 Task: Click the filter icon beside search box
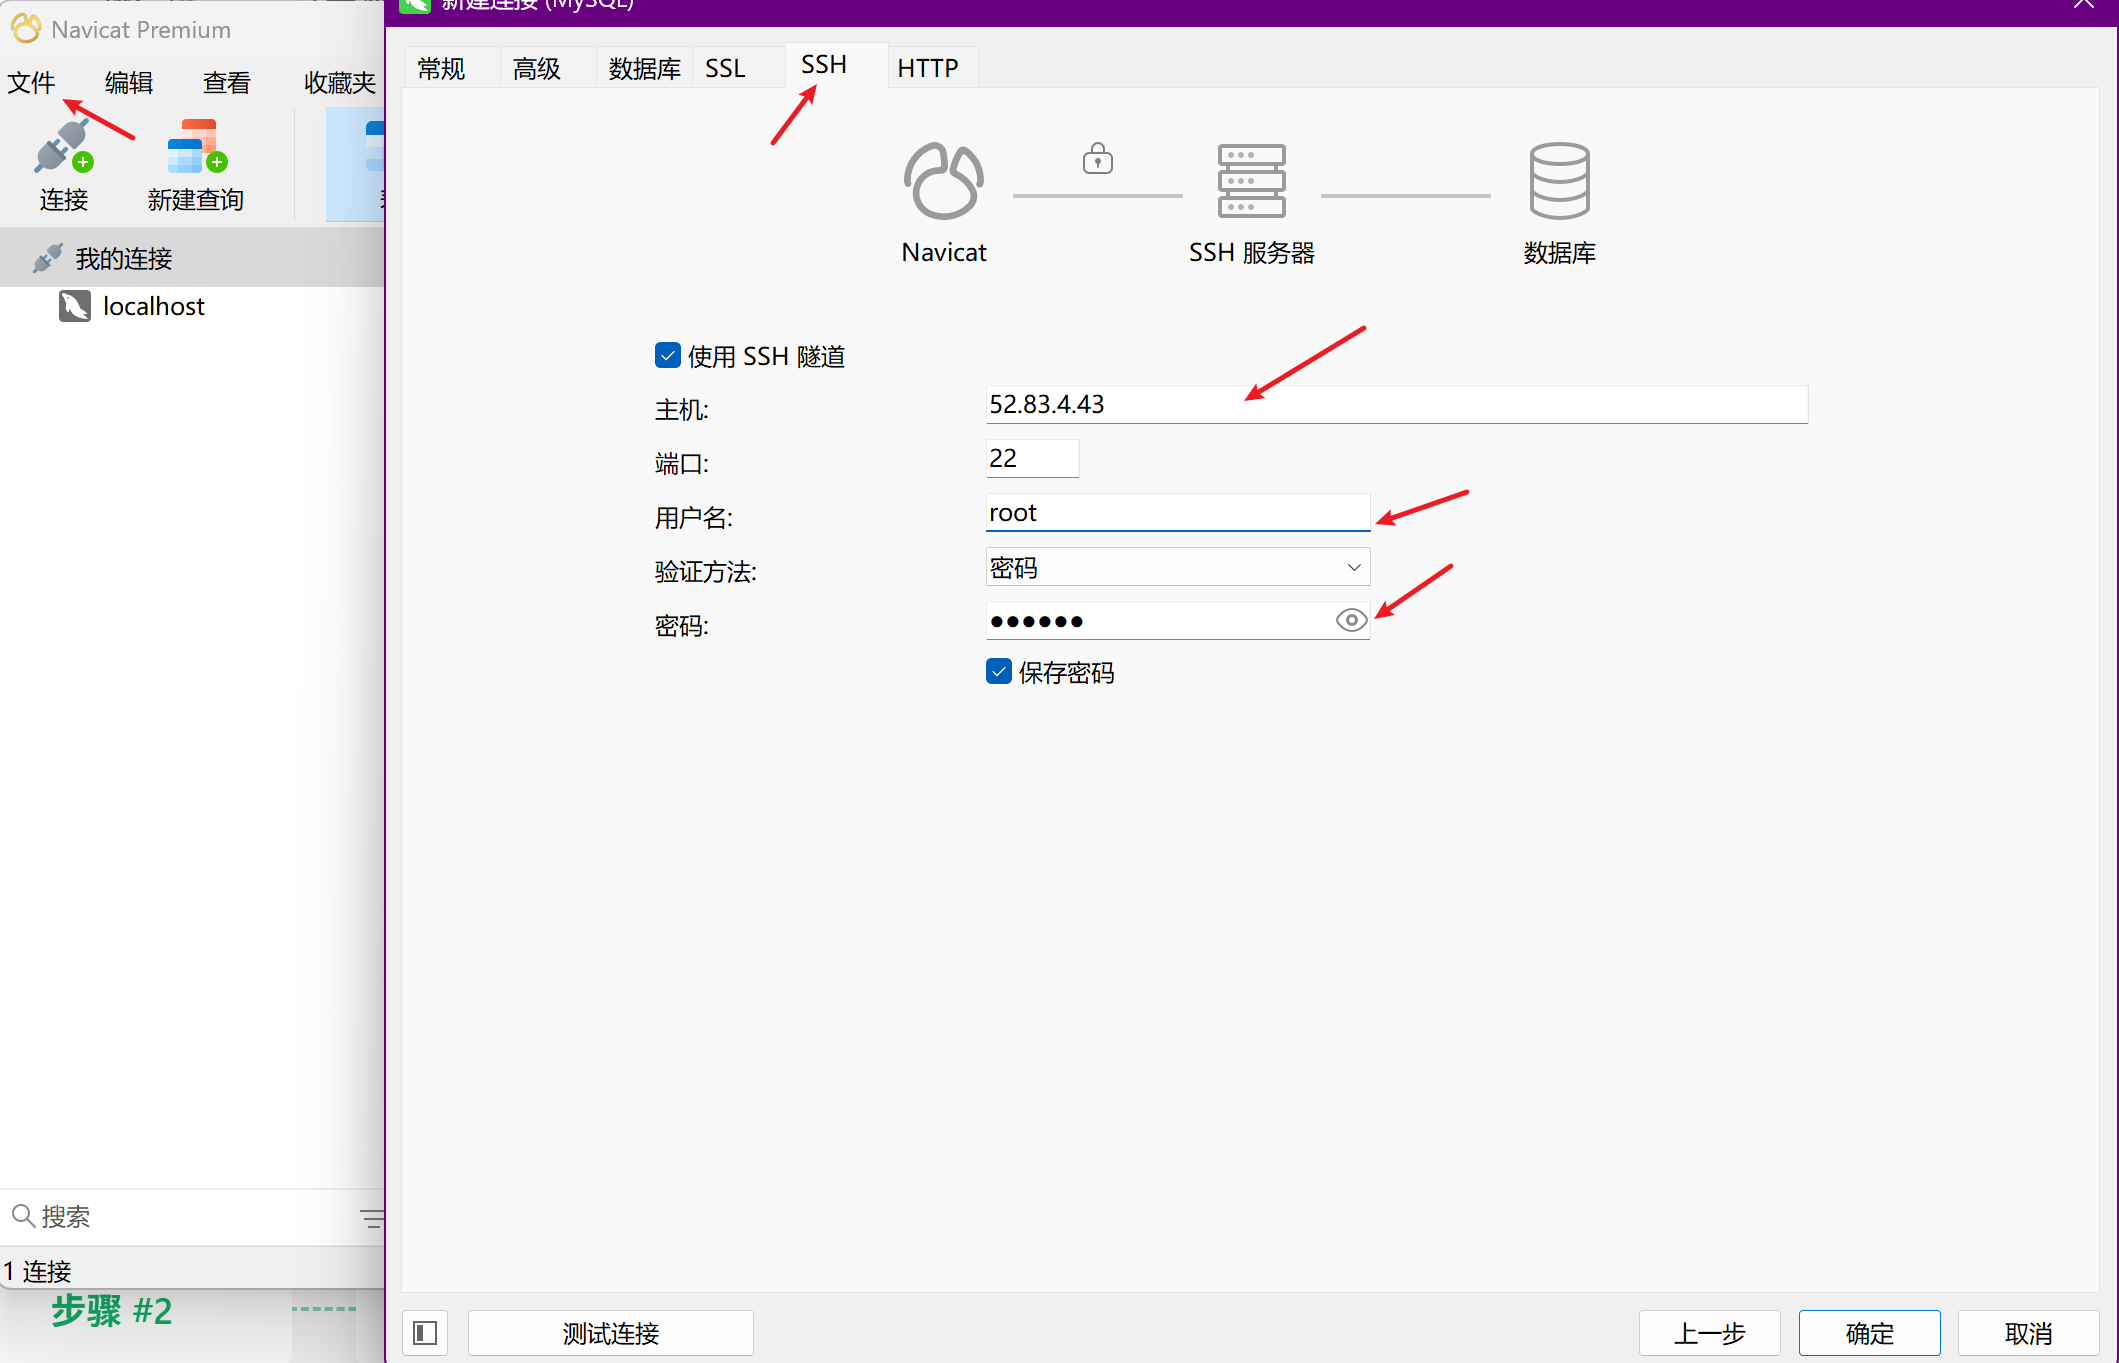(x=371, y=1217)
